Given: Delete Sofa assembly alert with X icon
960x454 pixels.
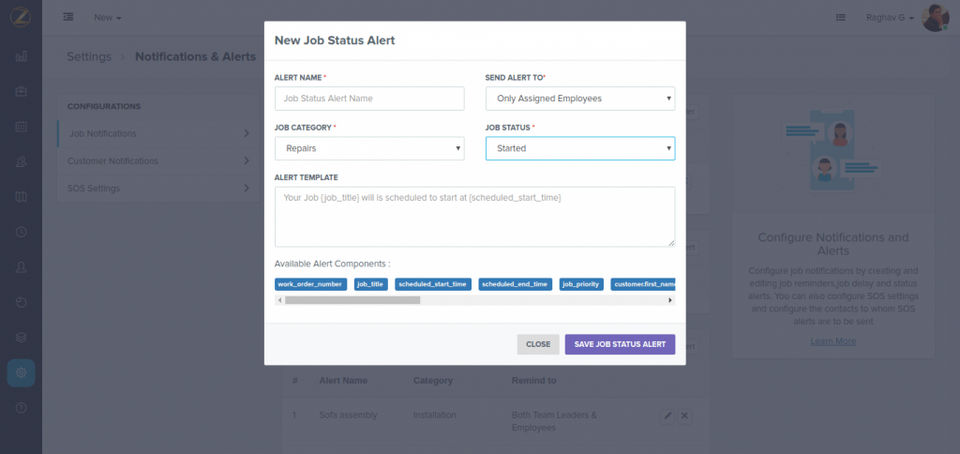Looking at the screenshot, I should coord(685,415).
